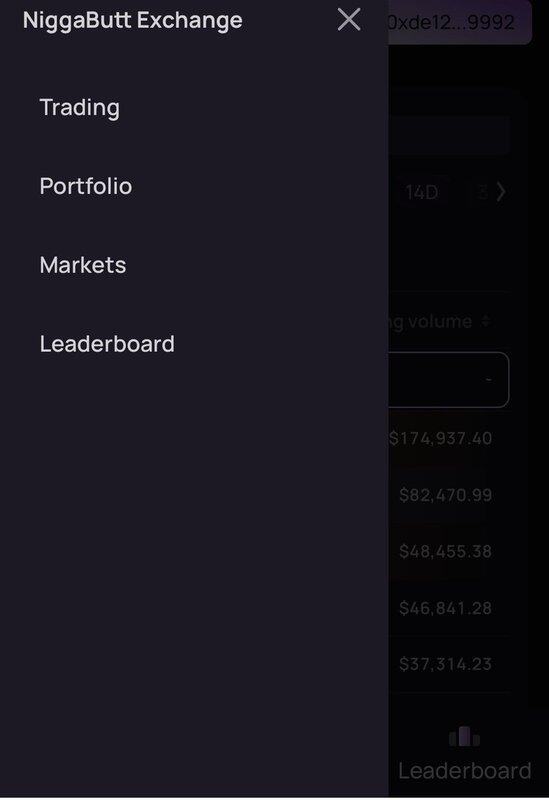Click the exchange title at the menu top

[133, 20]
